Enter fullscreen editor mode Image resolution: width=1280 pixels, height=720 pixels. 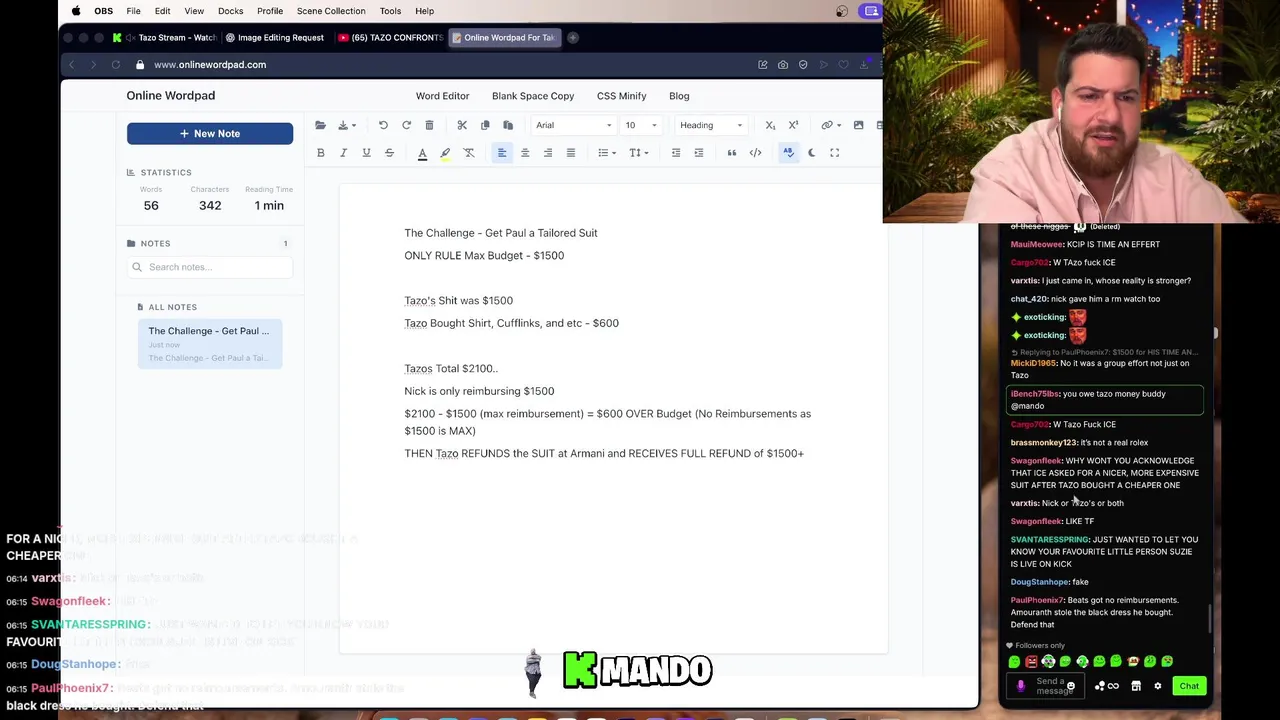[x=835, y=153]
